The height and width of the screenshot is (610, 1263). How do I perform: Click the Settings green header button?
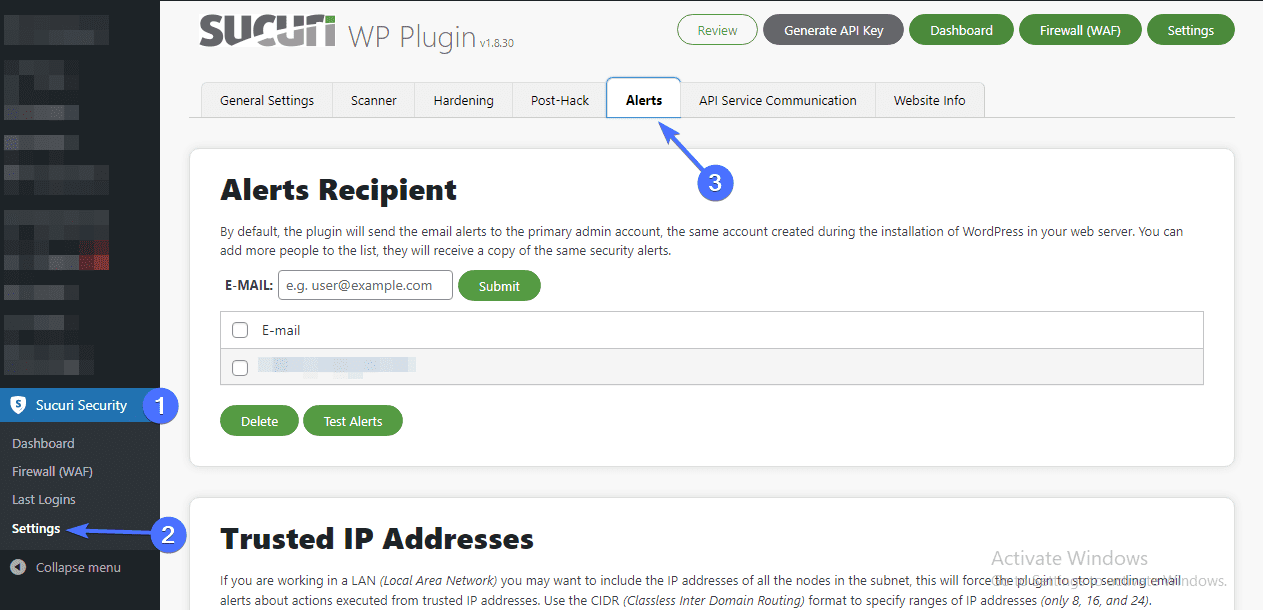[x=1190, y=30]
